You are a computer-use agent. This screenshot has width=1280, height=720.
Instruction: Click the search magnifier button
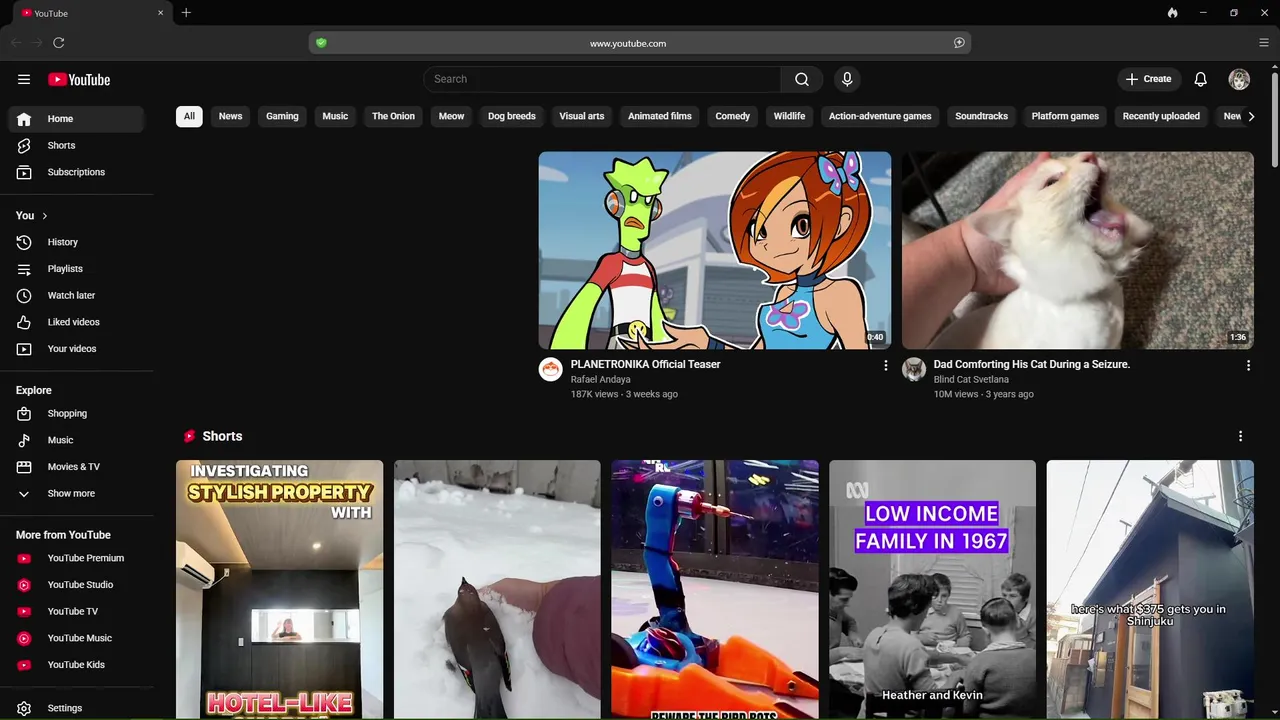pyautogui.click(x=802, y=79)
